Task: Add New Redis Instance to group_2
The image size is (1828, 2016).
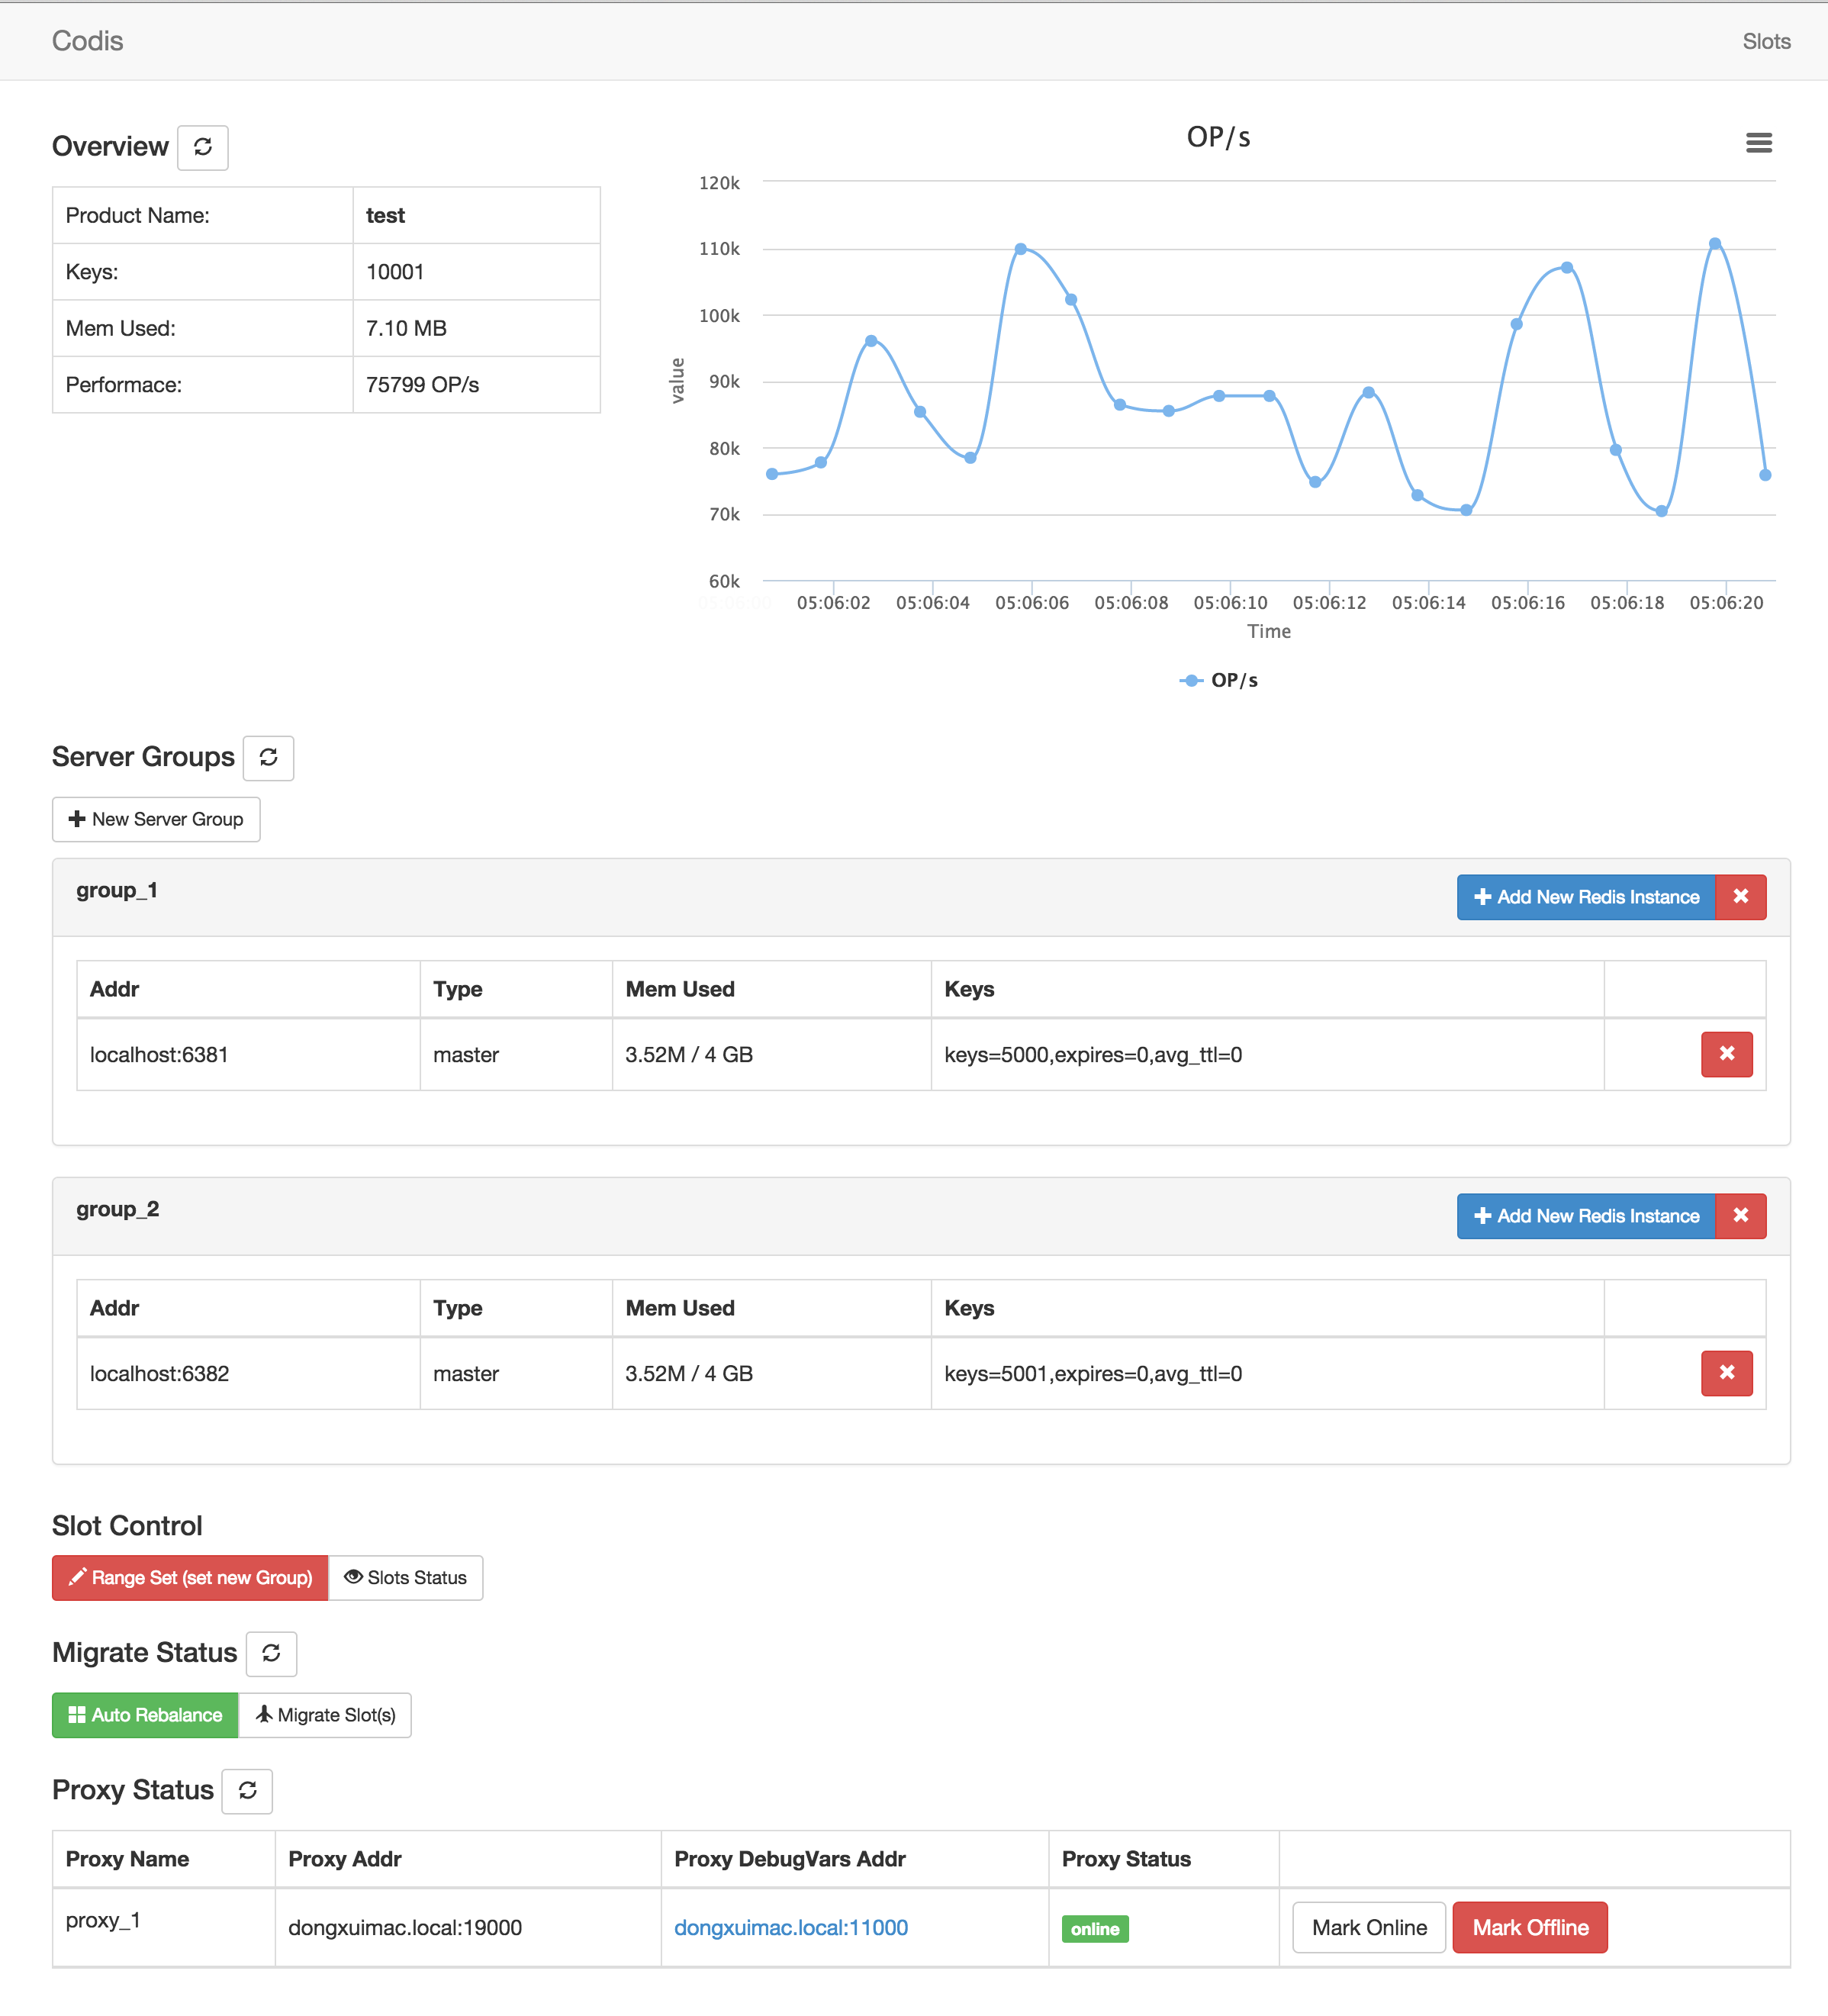Action: (x=1586, y=1216)
